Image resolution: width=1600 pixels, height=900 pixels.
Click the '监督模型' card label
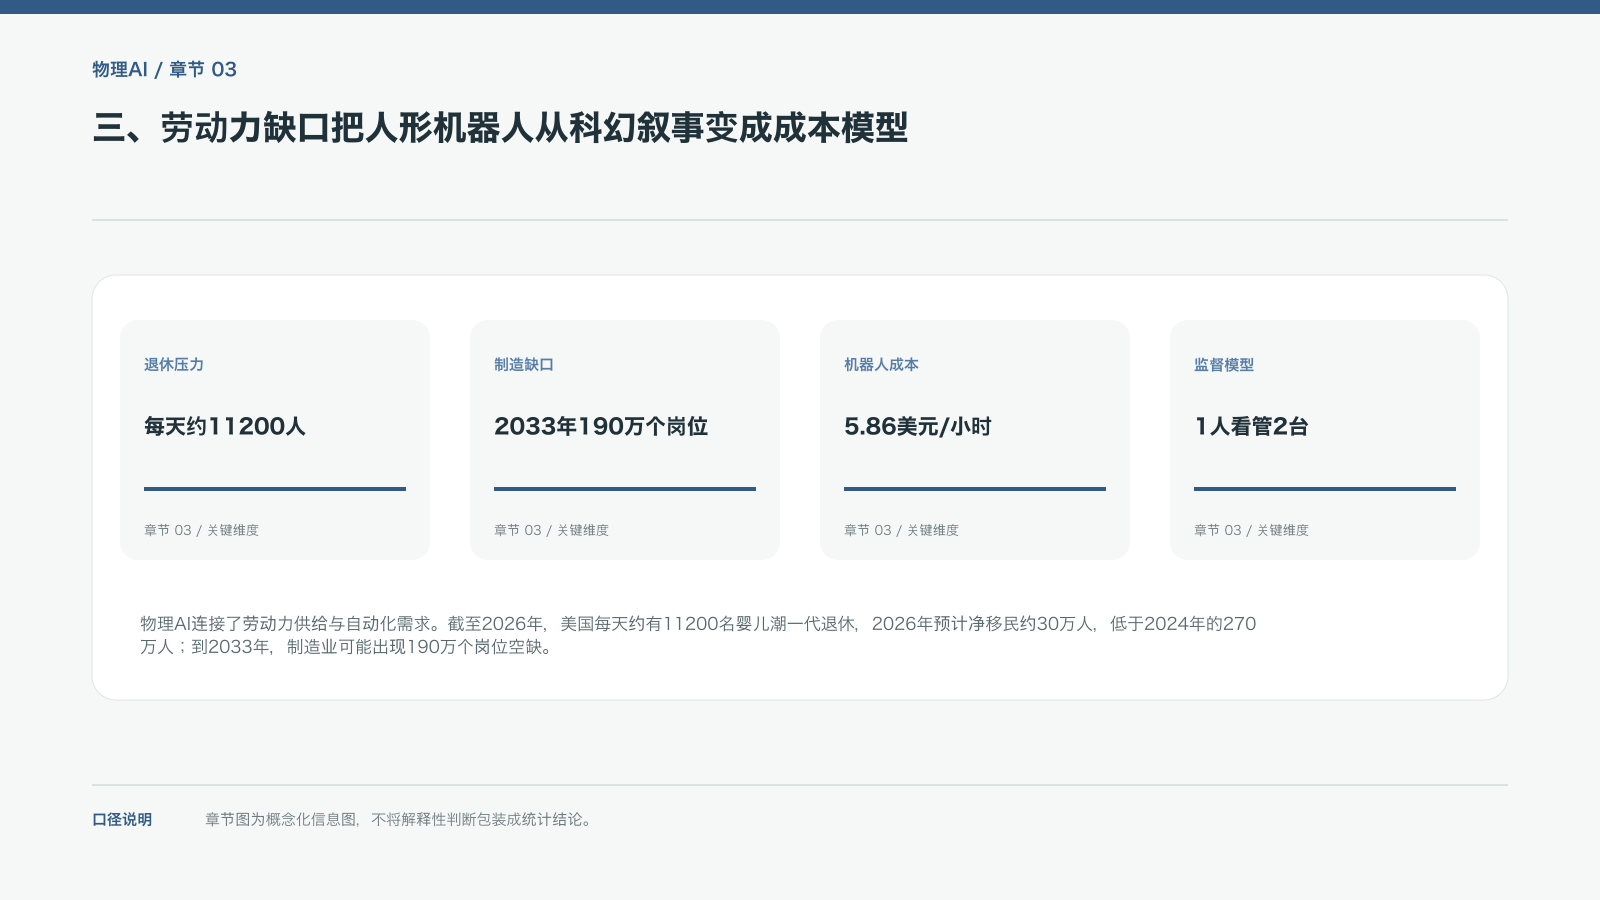[x=1224, y=365]
